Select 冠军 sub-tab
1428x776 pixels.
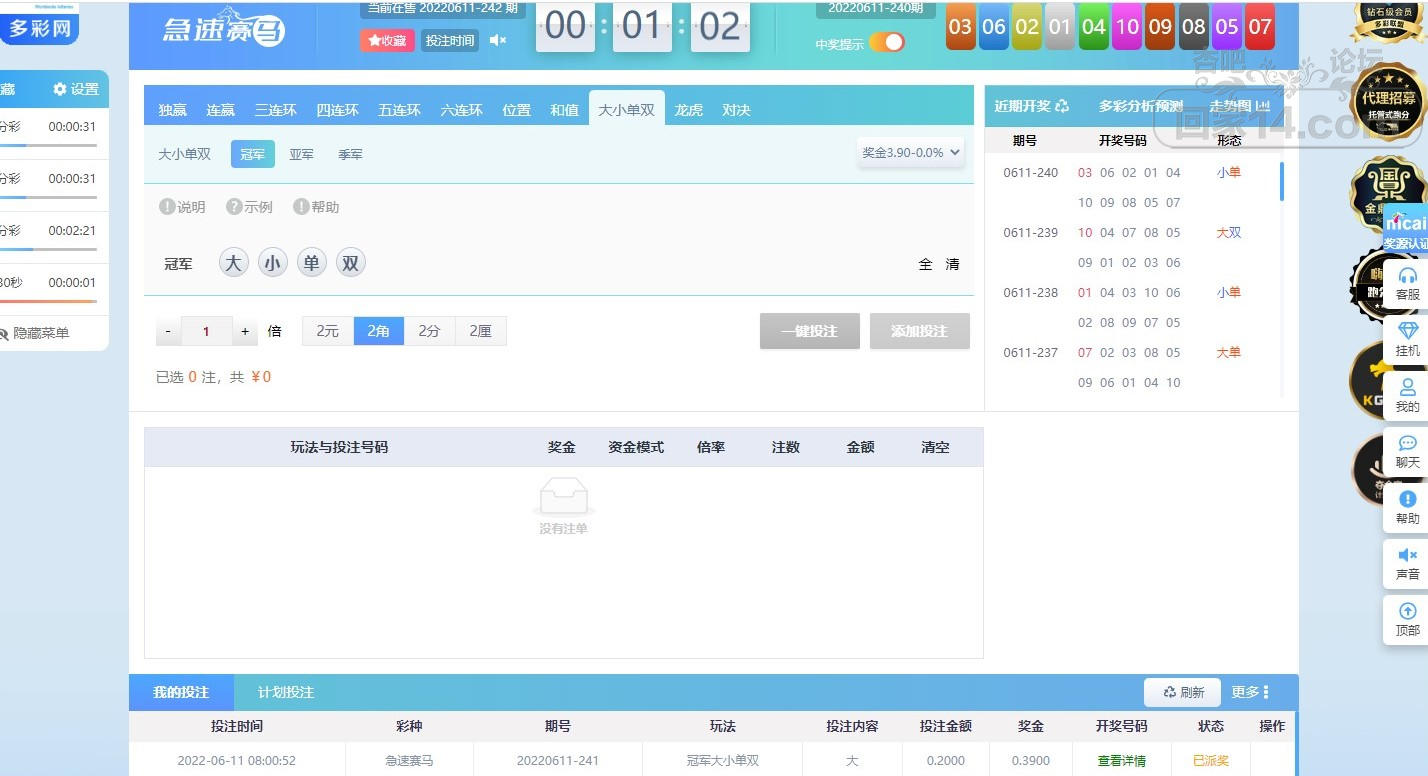pos(252,154)
